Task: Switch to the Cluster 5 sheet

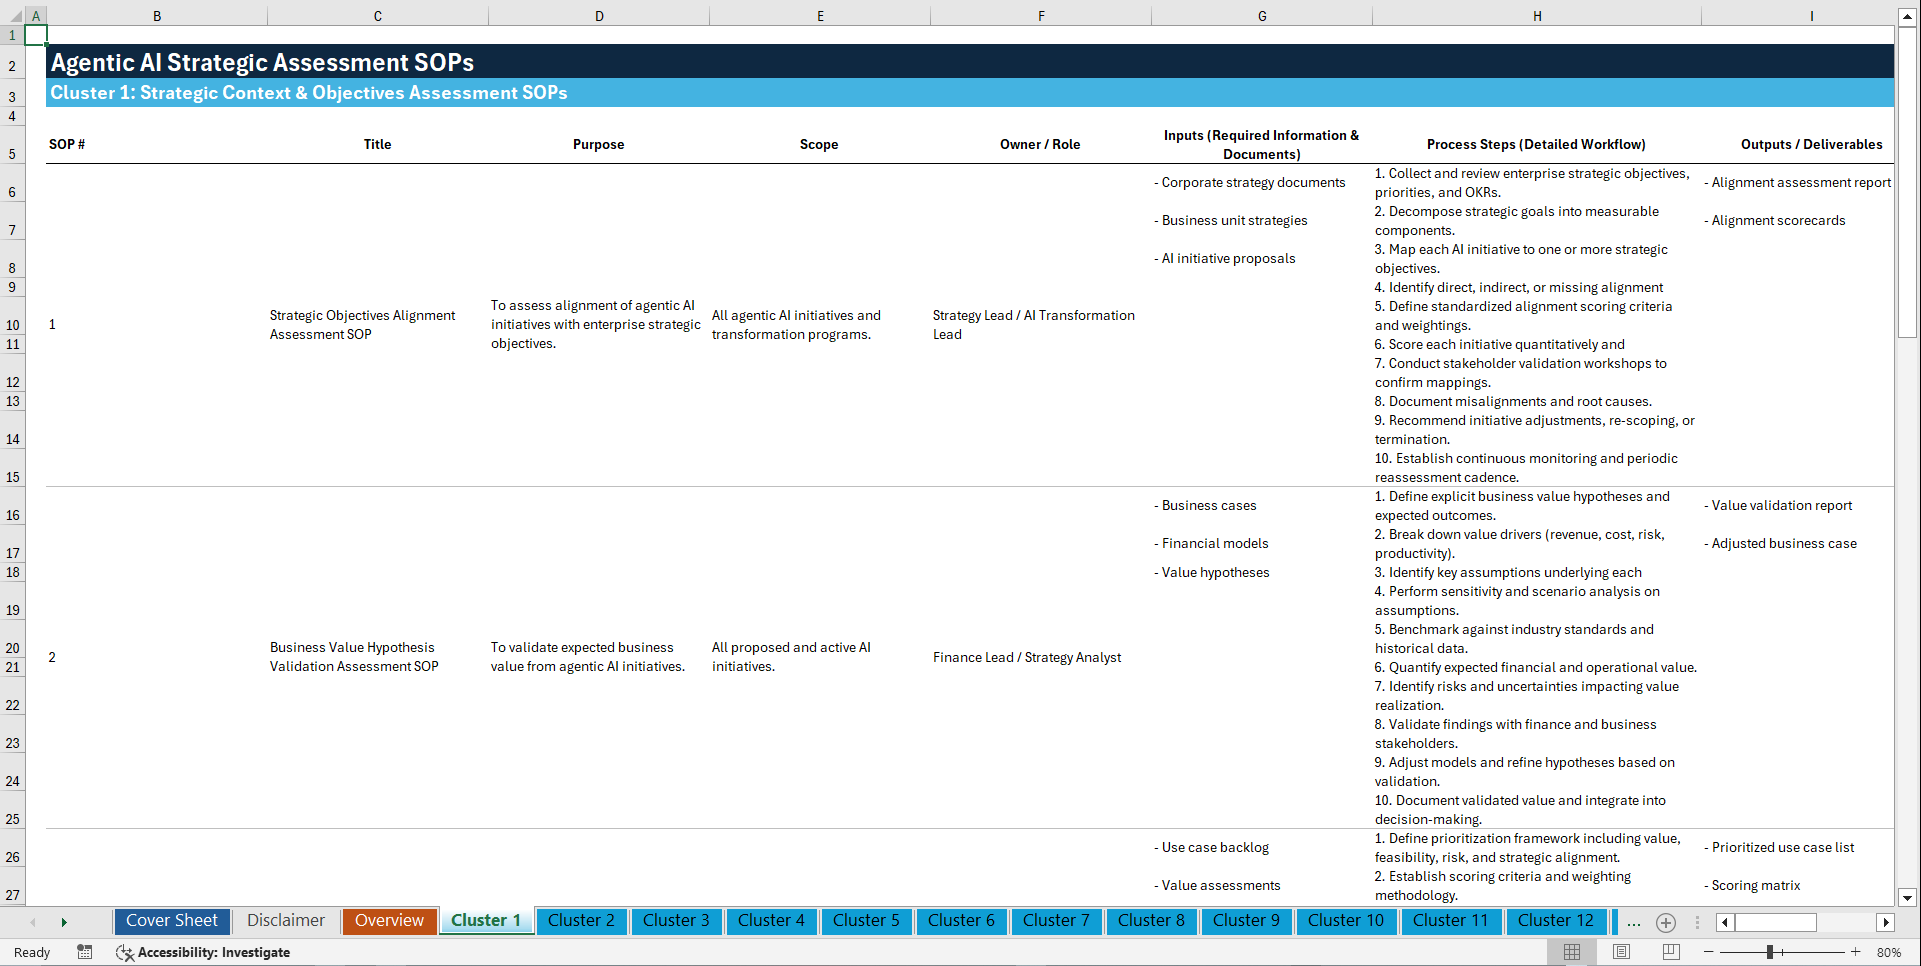Action: pyautogui.click(x=866, y=921)
